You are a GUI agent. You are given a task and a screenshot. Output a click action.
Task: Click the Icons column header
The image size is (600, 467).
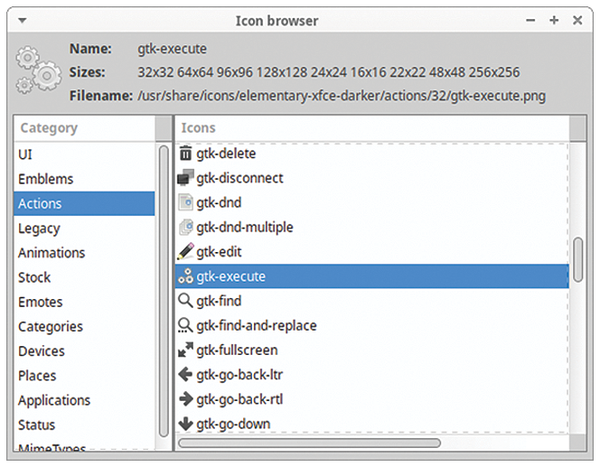click(x=370, y=128)
